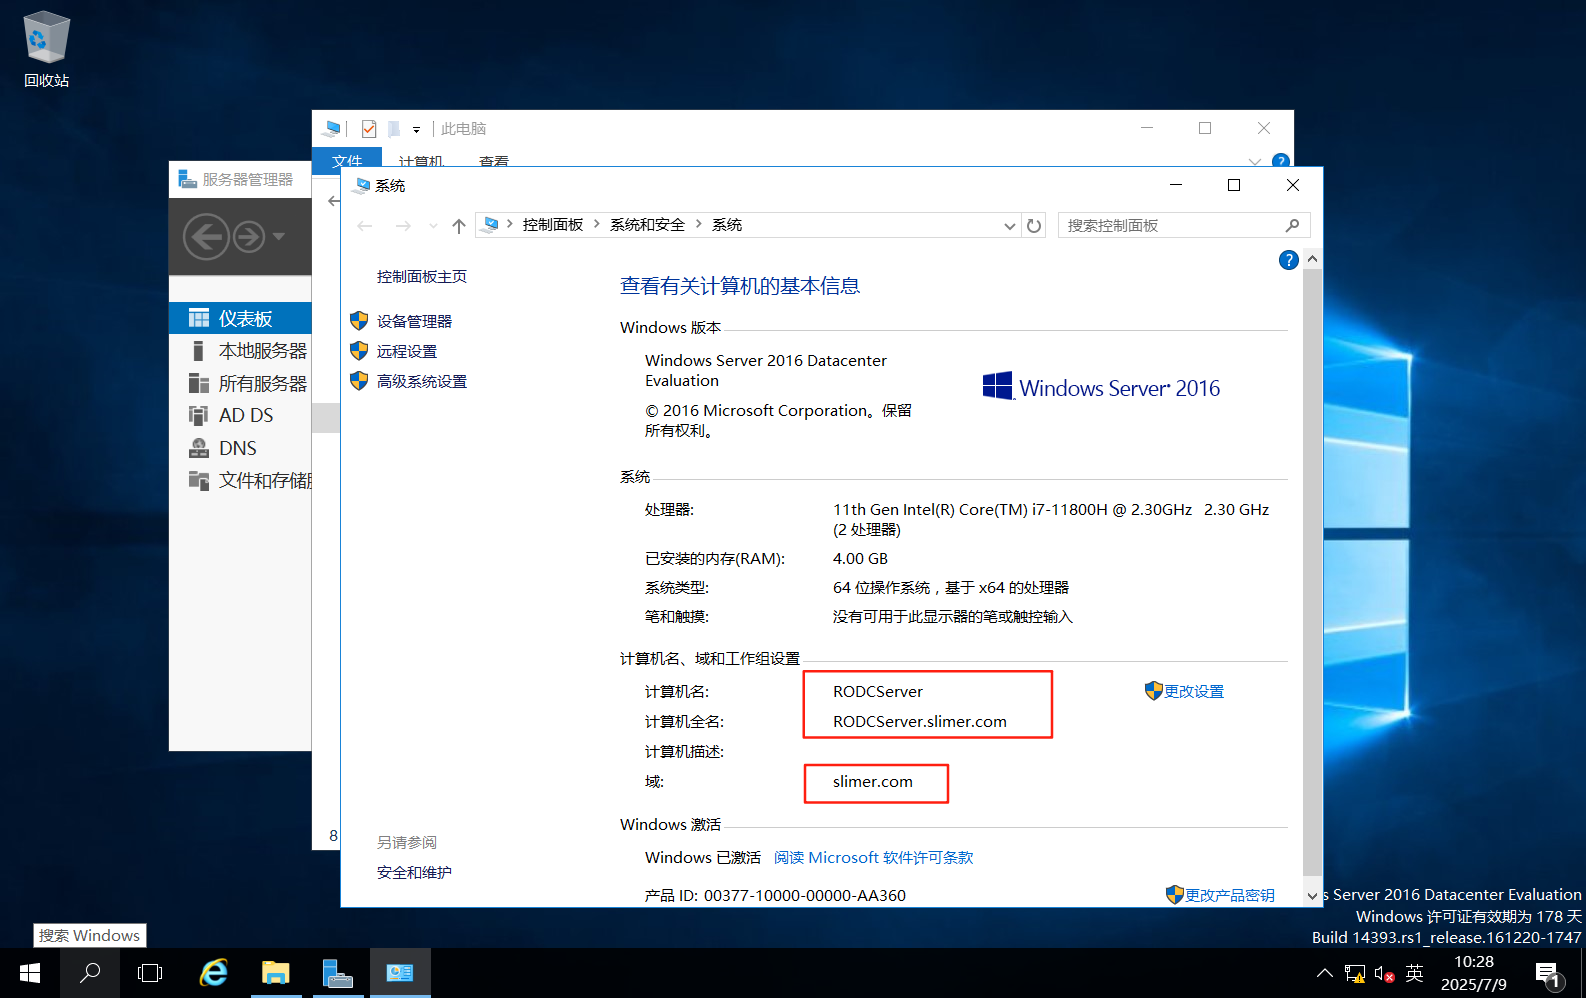
Task: Open 阅读 Microsoft 软件许可条款 link
Action: 873,857
